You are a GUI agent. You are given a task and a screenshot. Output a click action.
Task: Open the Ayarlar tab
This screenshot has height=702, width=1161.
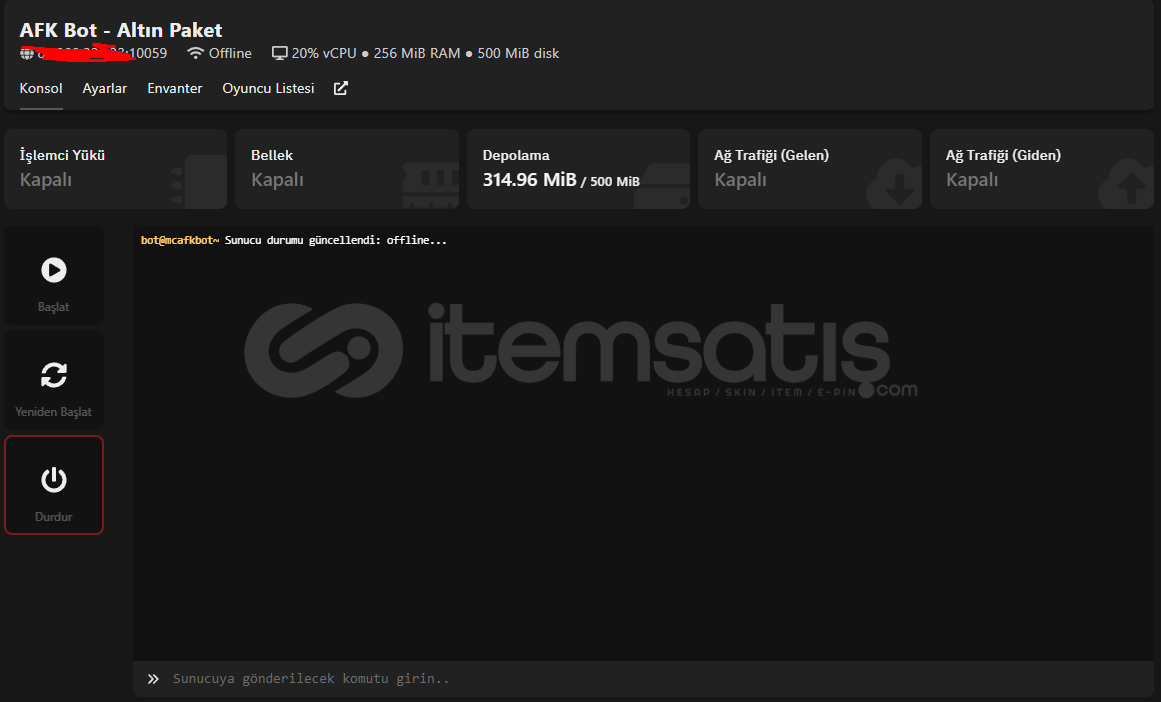(104, 88)
